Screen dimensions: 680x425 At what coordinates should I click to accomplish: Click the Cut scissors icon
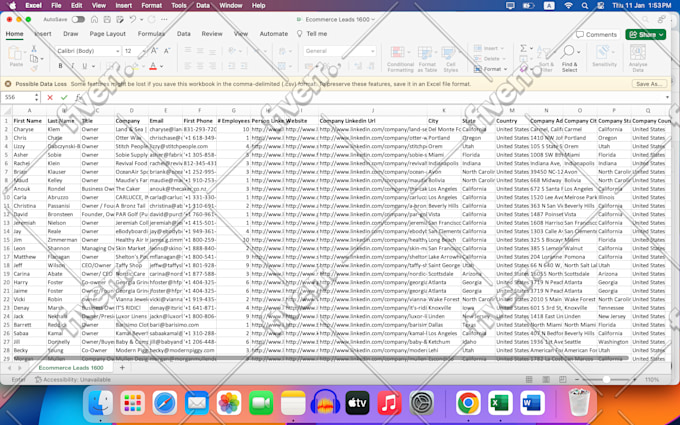click(x=34, y=49)
